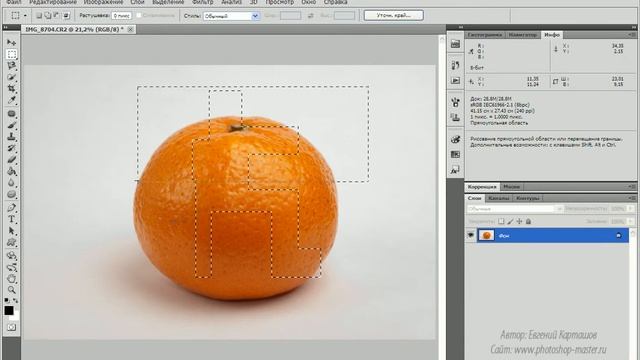Viewport: 640px width, 360px height.
Task: Select the Path Selection tool
Action: click(x=11, y=231)
